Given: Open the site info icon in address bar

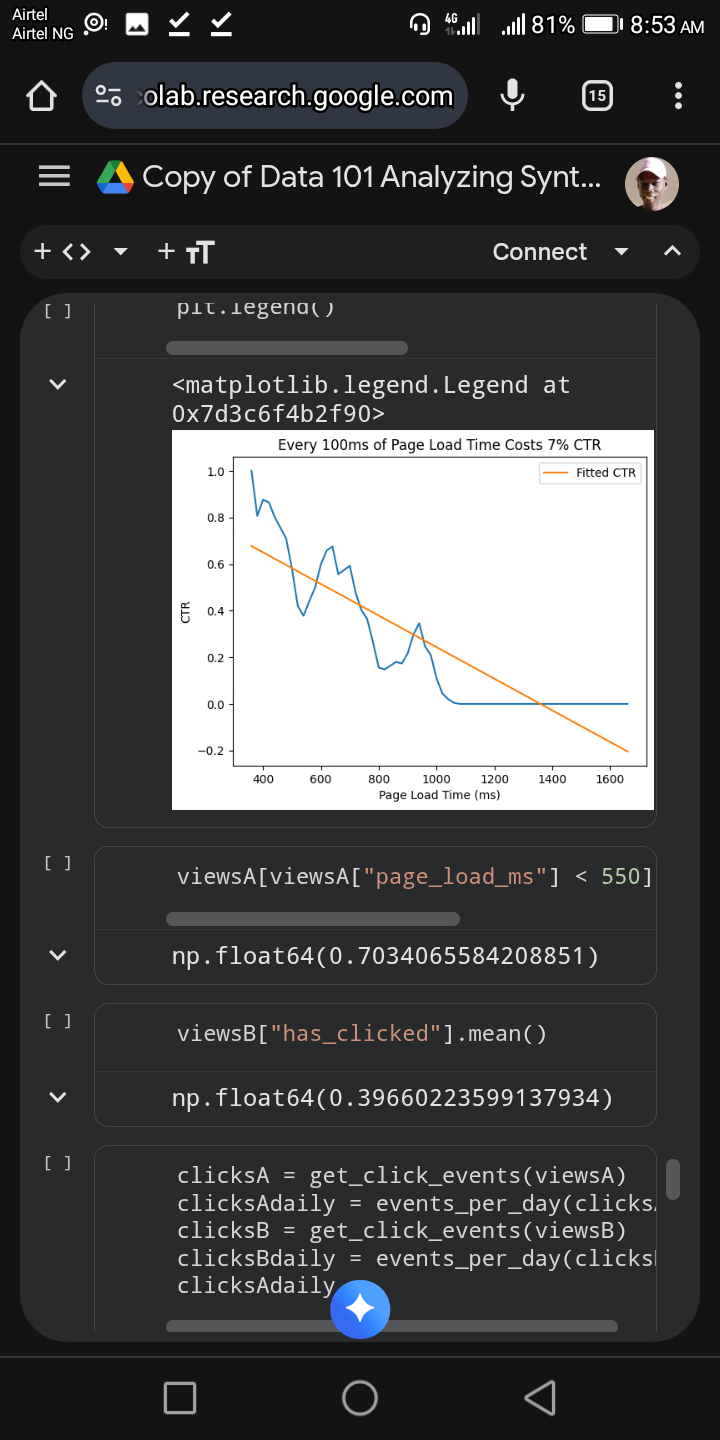Looking at the screenshot, I should (108, 96).
